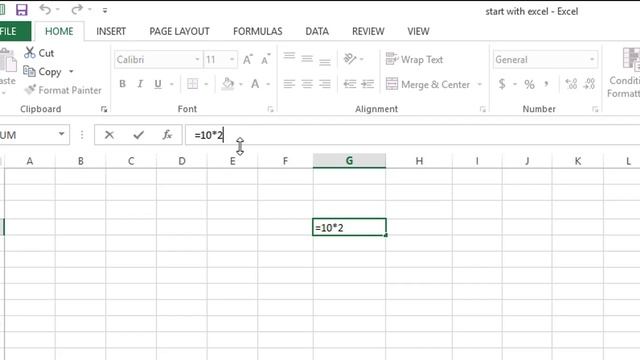The image size is (640, 360).
Task: Expand the font color palette arrow
Action: coord(268,84)
